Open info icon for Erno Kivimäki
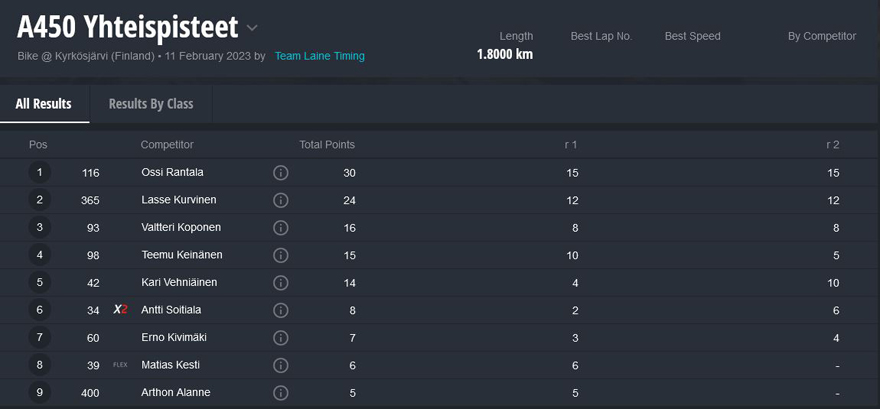880x409 pixels. tap(281, 338)
